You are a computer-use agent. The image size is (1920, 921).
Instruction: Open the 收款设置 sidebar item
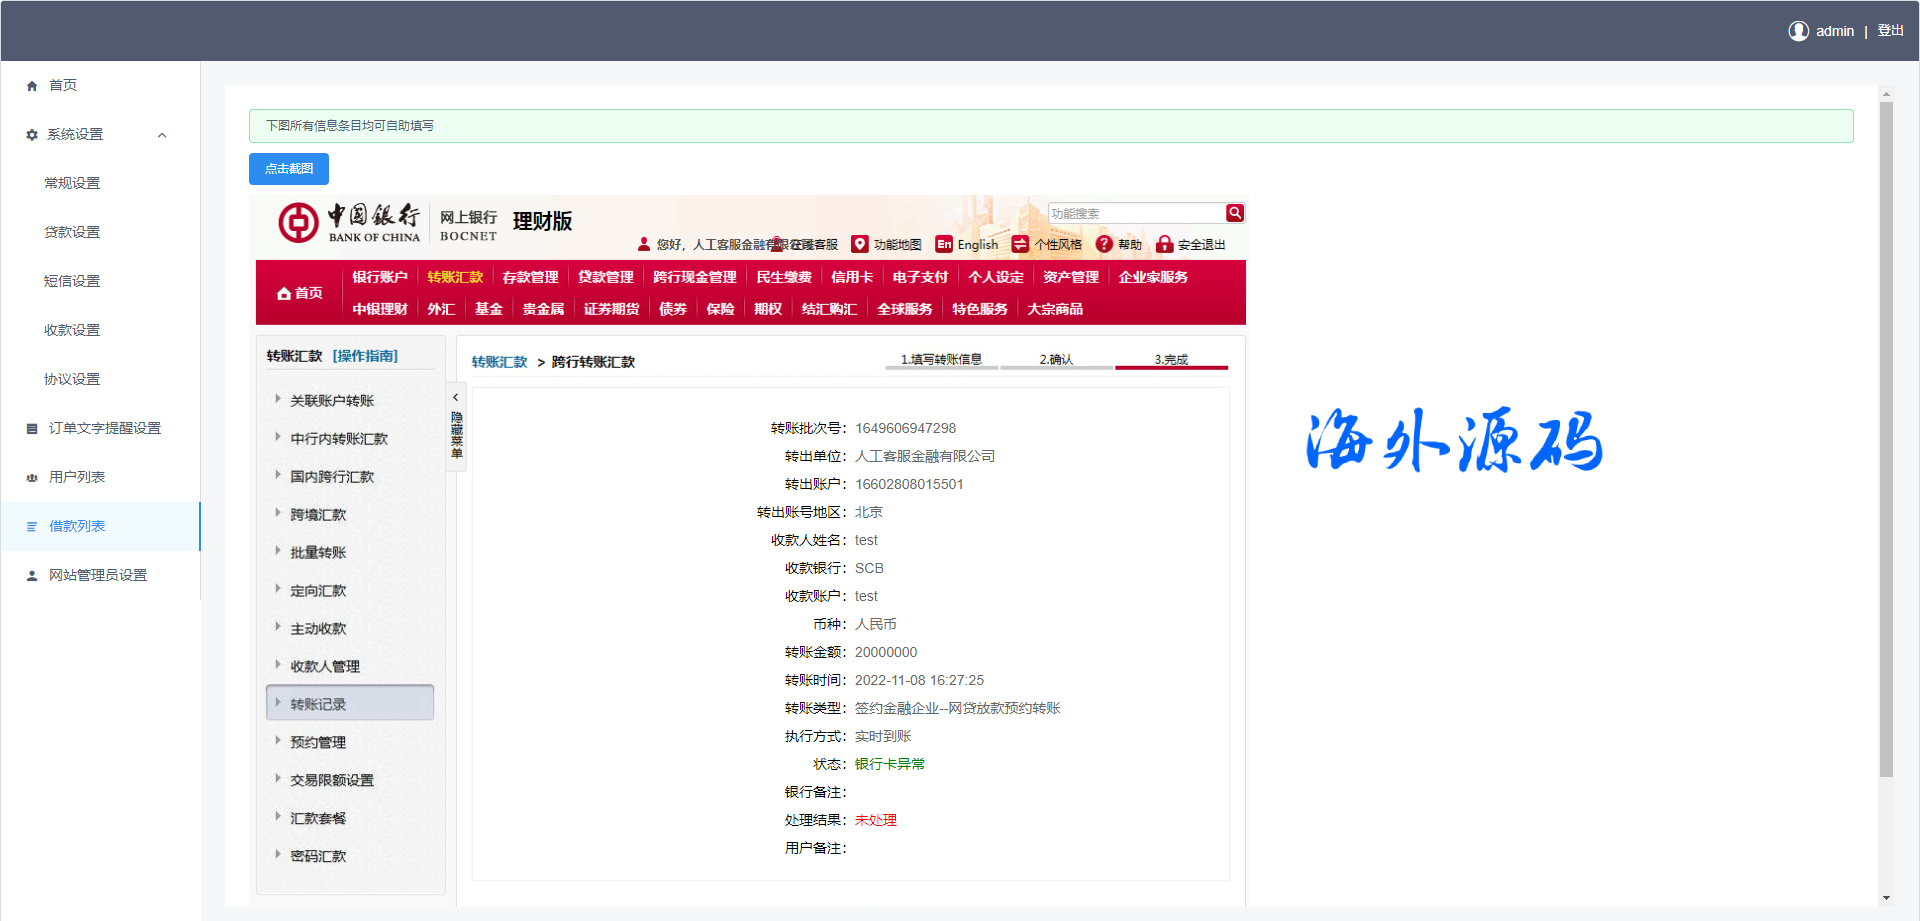click(72, 330)
